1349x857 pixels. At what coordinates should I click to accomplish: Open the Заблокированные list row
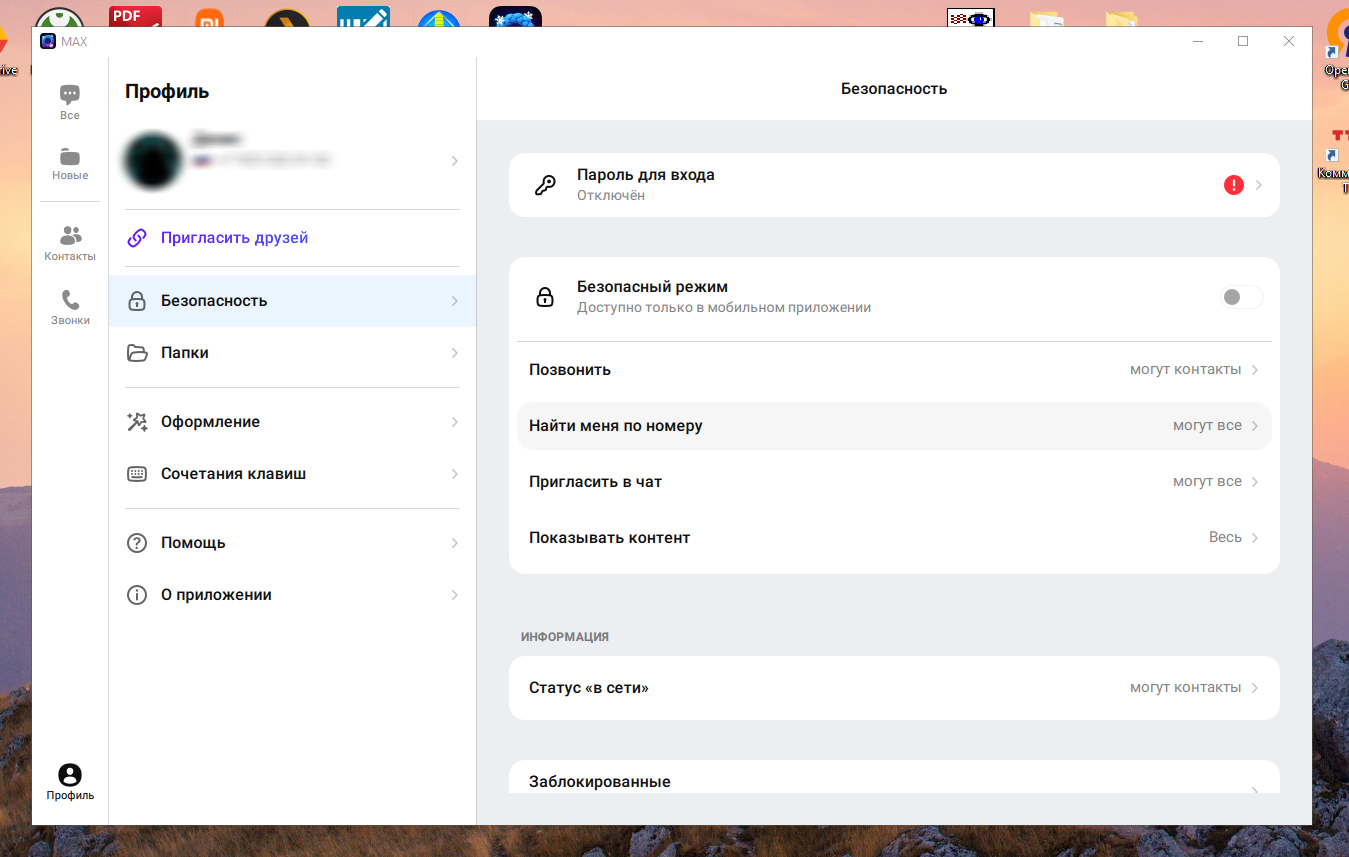(893, 782)
